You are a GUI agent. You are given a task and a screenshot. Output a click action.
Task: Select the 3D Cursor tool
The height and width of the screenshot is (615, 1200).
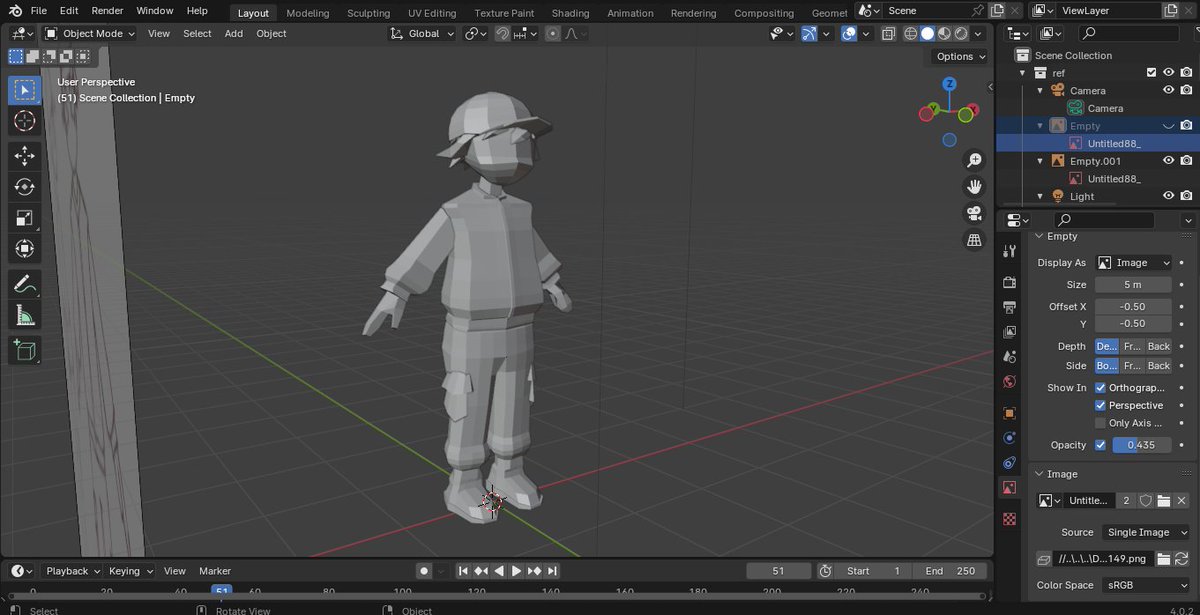[25, 122]
